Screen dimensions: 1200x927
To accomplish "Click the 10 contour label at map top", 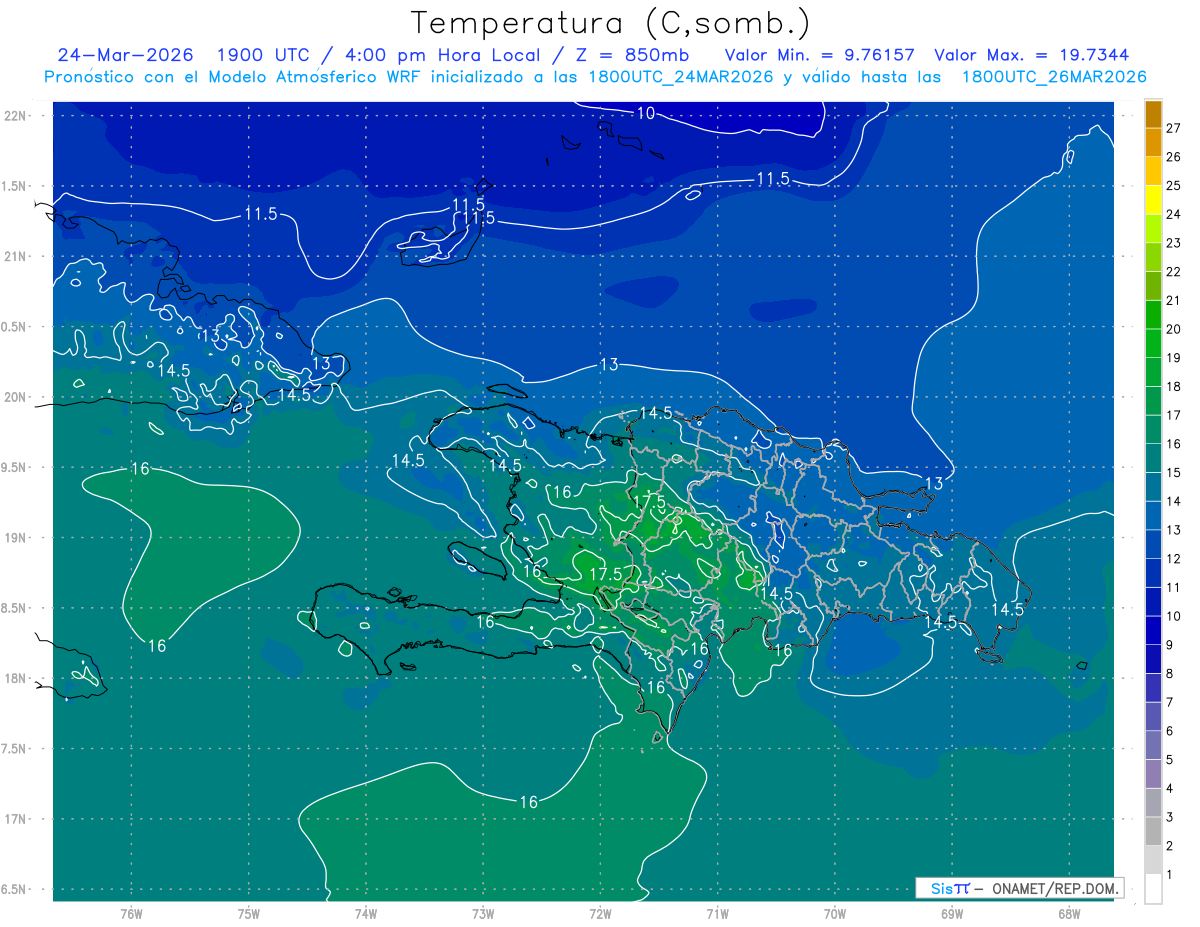I will point(646,113).
